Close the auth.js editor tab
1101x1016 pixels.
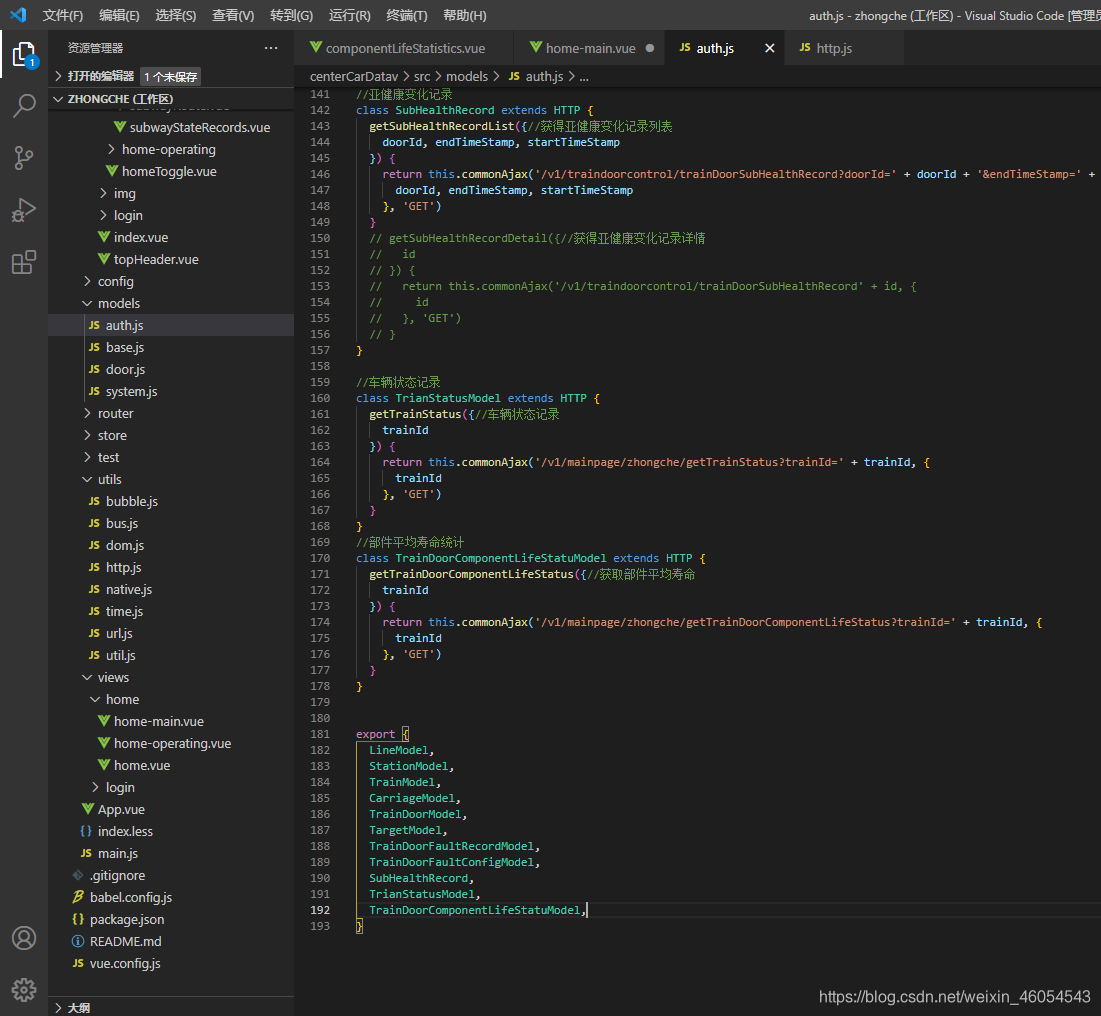pos(770,48)
